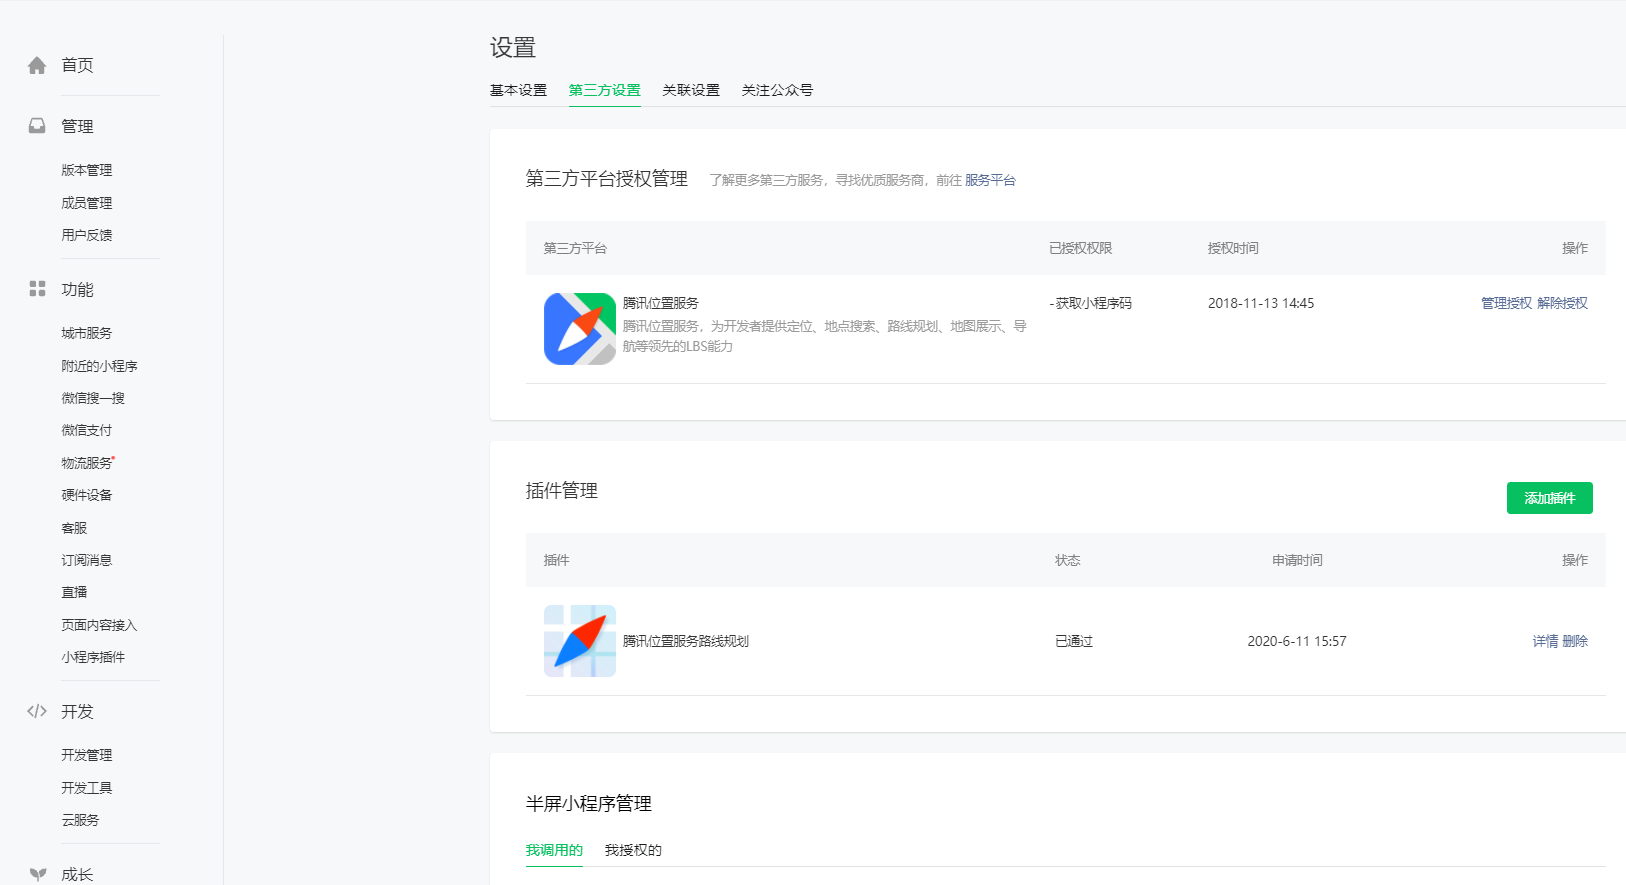Click the 腾讯位置服务路线规划 plugin icon
This screenshot has width=1626, height=885.
[579, 641]
